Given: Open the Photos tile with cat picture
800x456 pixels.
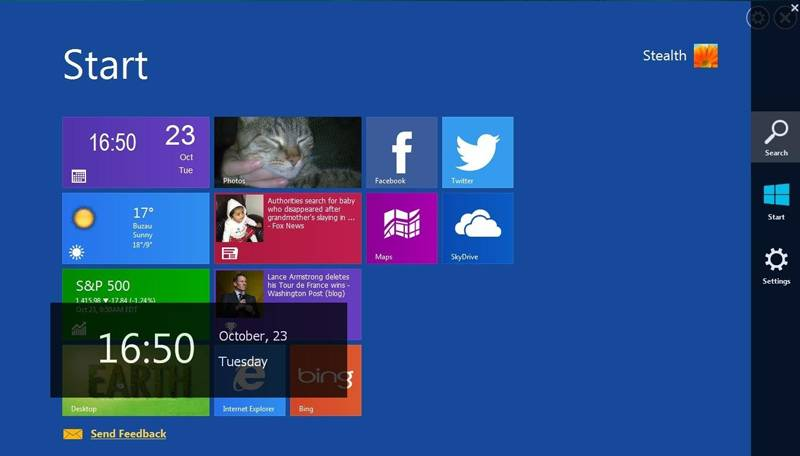Looking at the screenshot, I should pos(288,152).
